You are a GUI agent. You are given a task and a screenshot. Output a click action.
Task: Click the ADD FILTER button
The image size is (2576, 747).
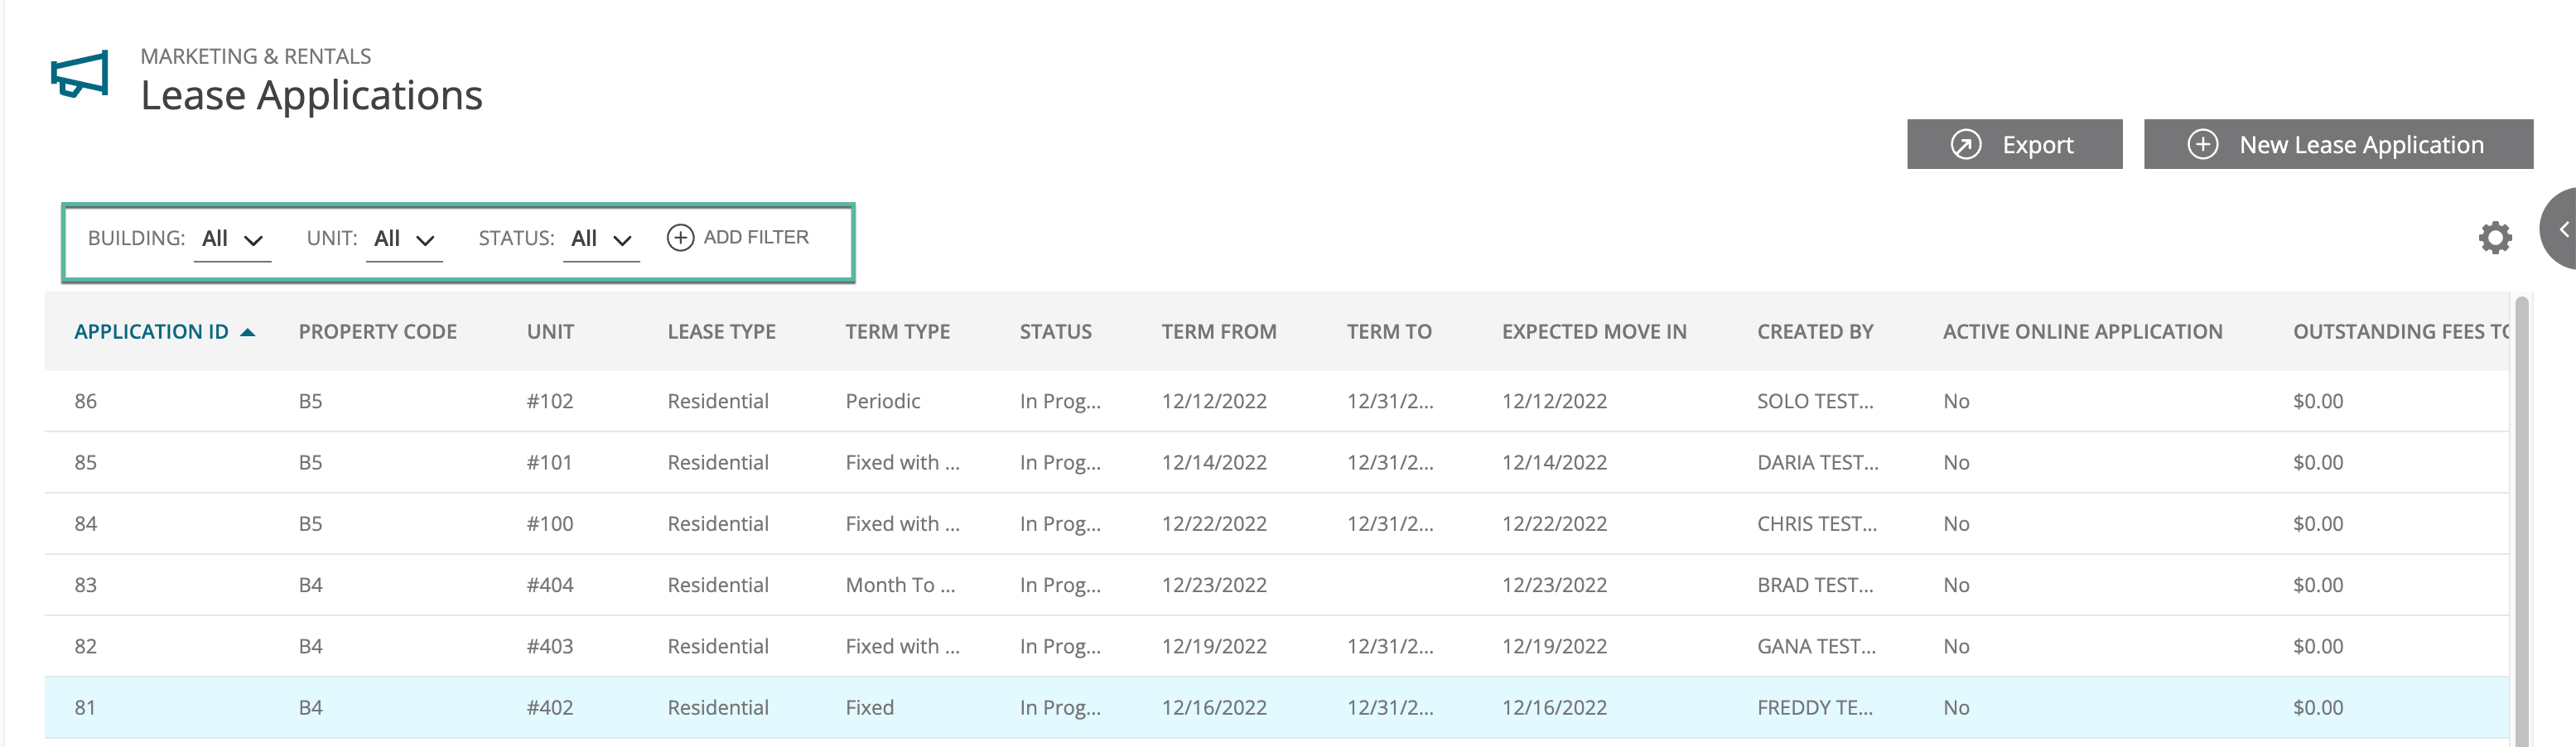pyautogui.click(x=738, y=238)
